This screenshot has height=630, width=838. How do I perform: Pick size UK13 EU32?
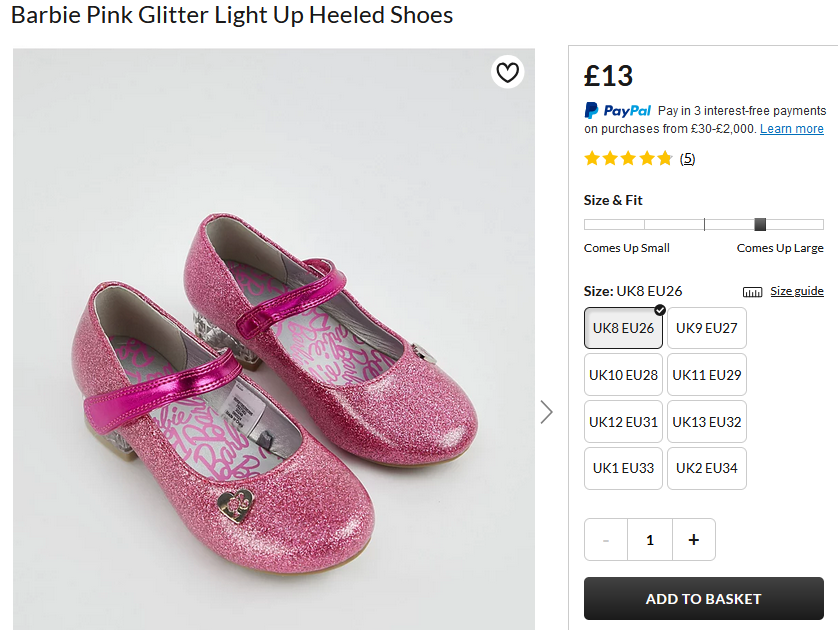[706, 422]
